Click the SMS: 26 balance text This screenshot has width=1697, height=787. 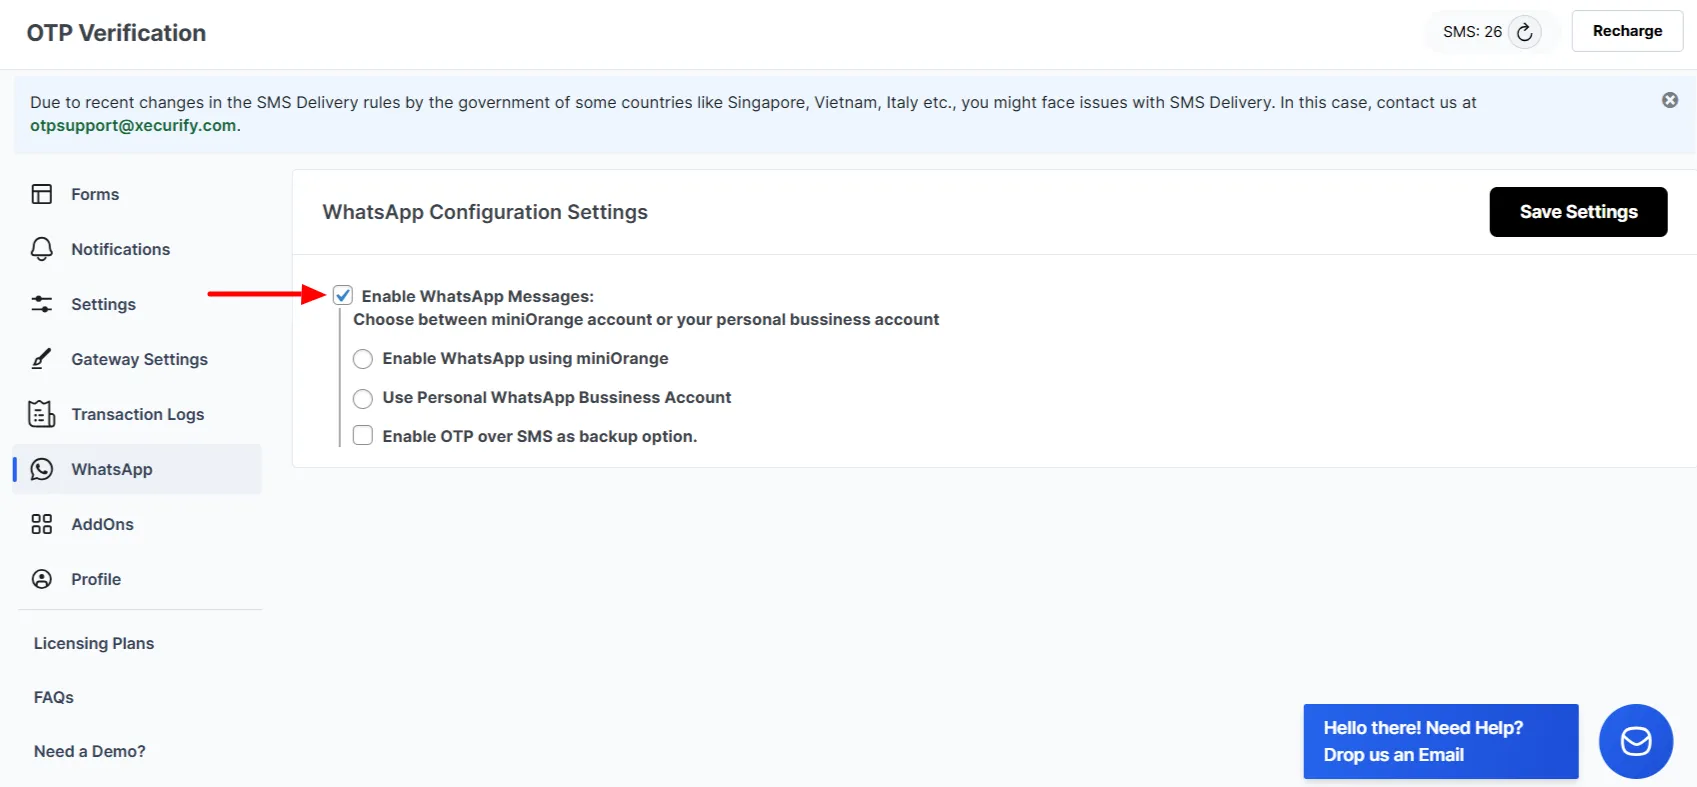coord(1472,32)
